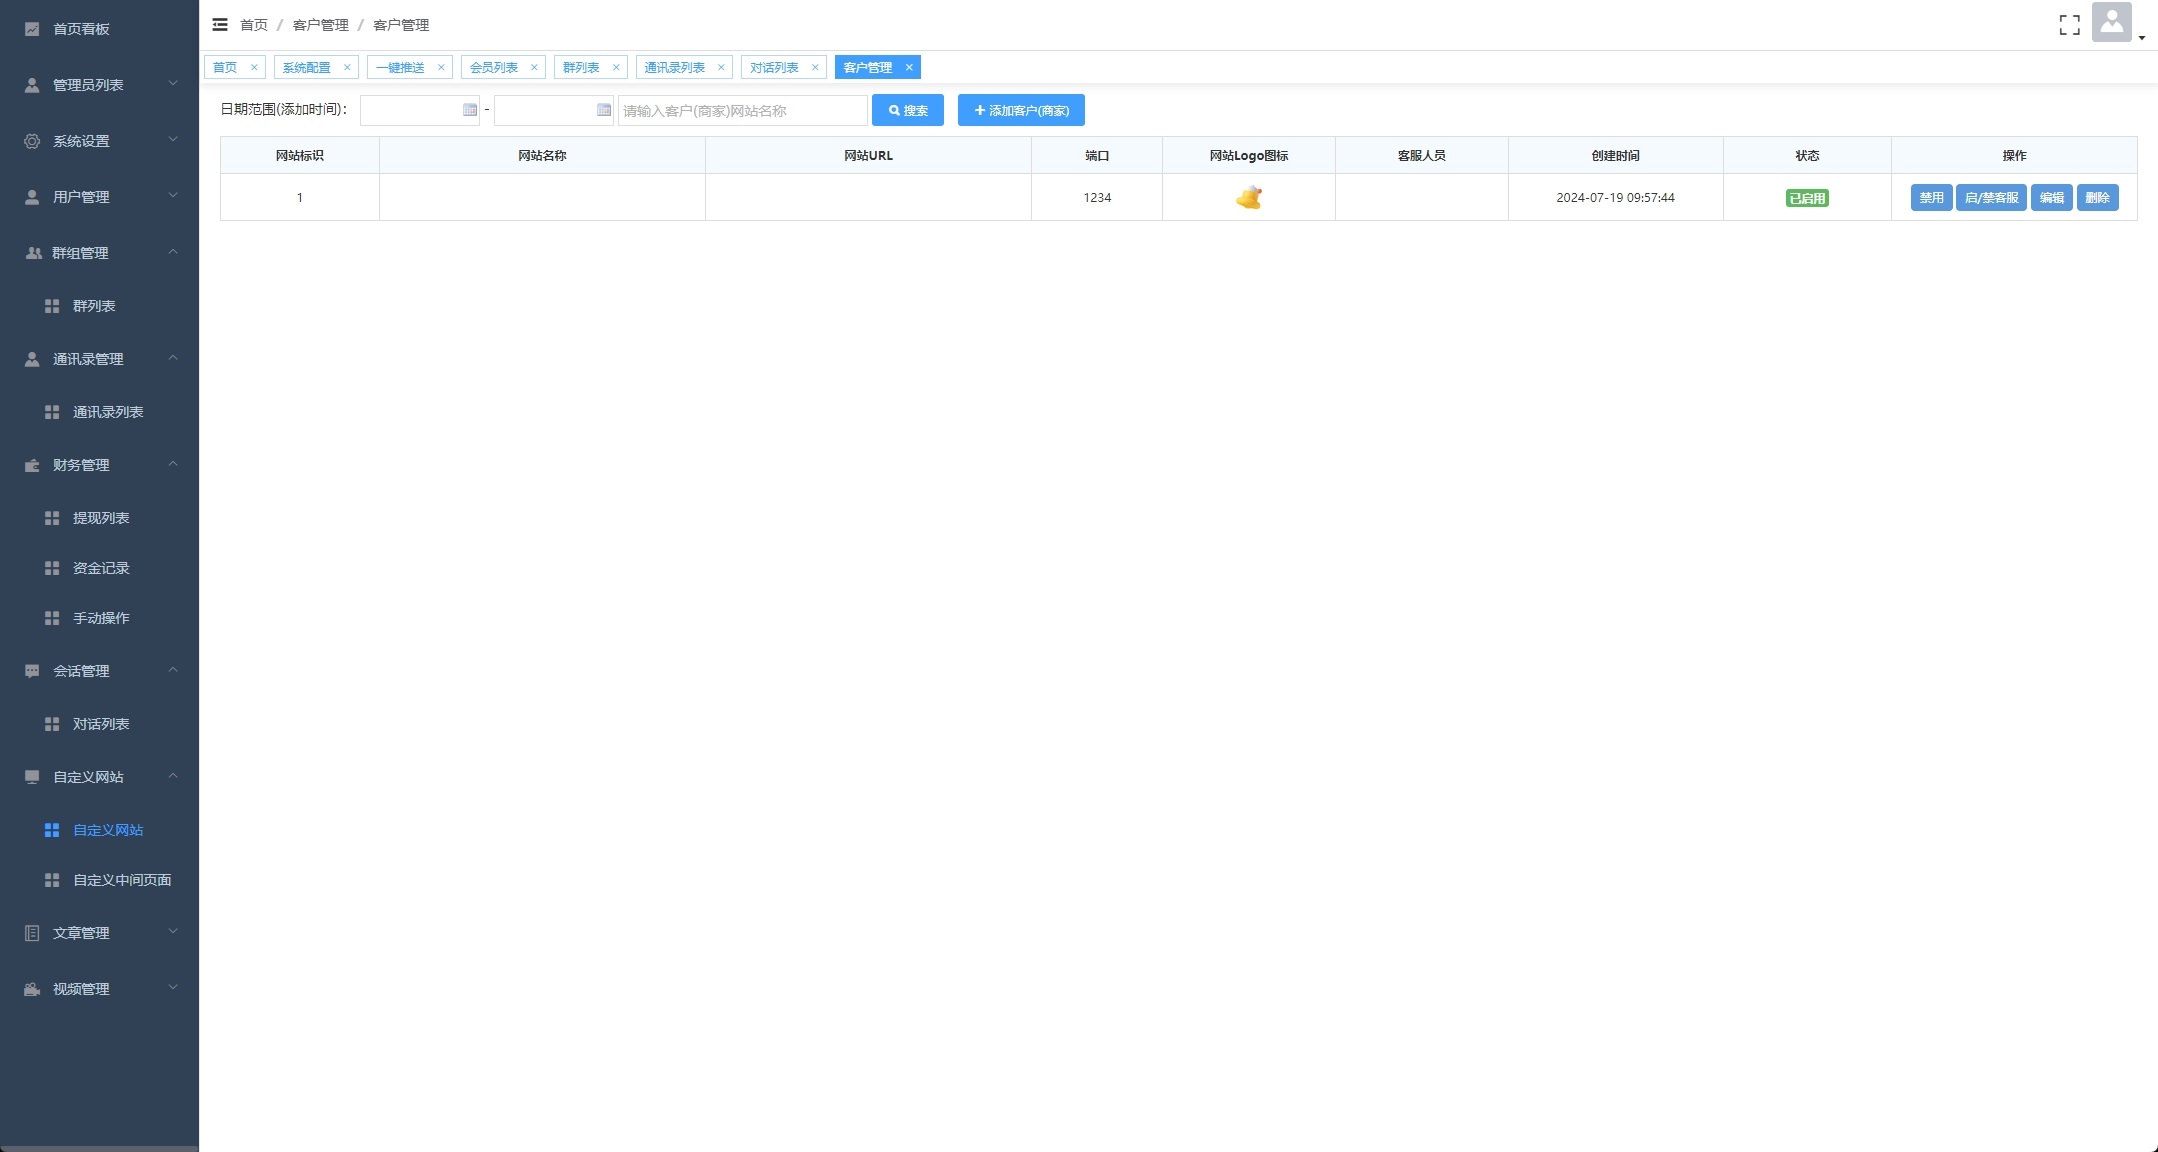Image resolution: width=2158 pixels, height=1152 pixels.
Task: Expand the 系统设置 sidebar menu
Action: click(81, 141)
